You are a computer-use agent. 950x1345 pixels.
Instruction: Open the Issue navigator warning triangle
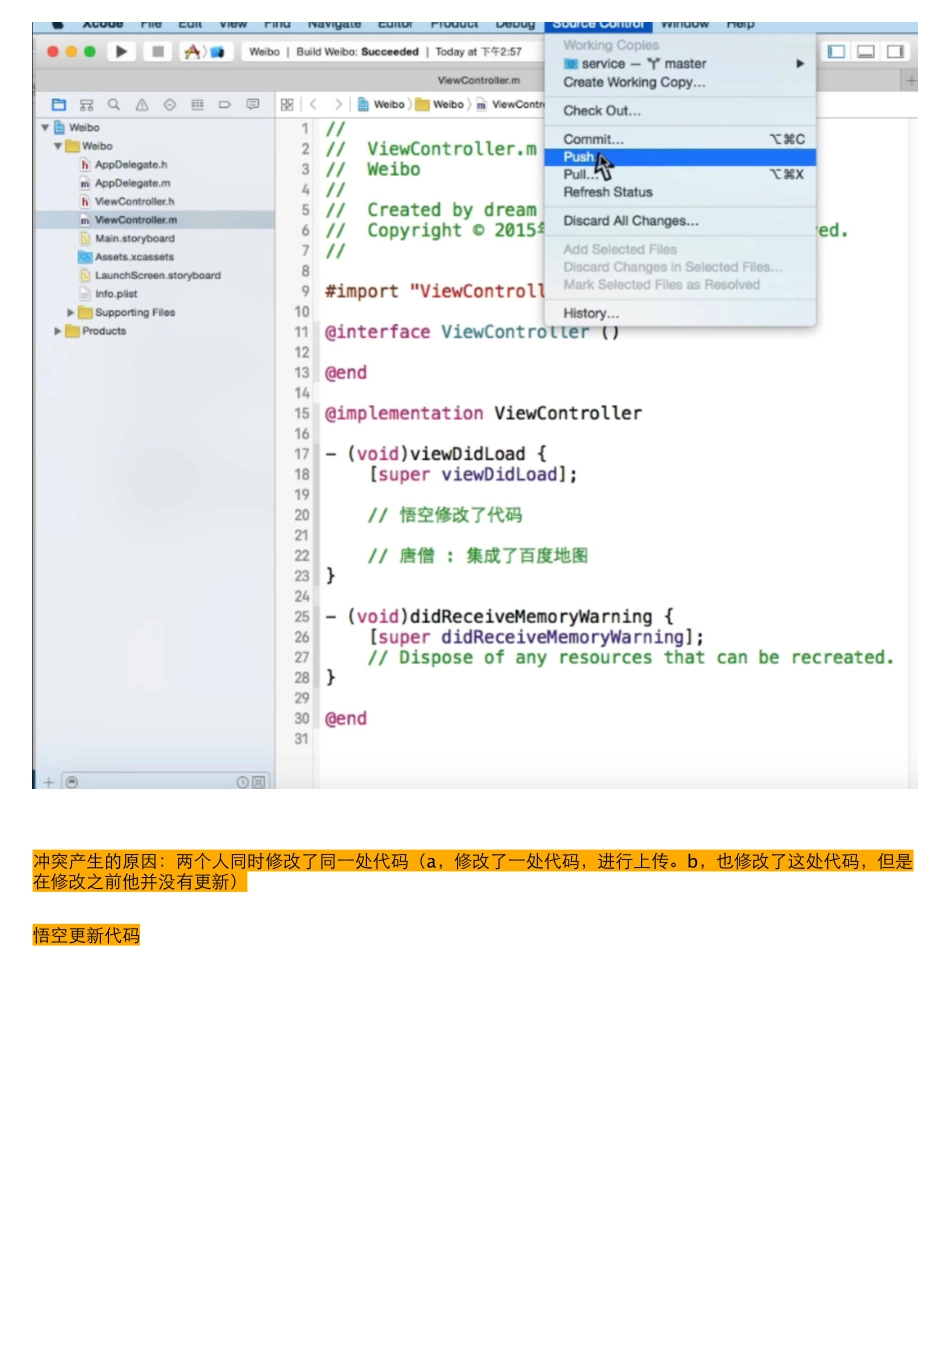pos(142,104)
